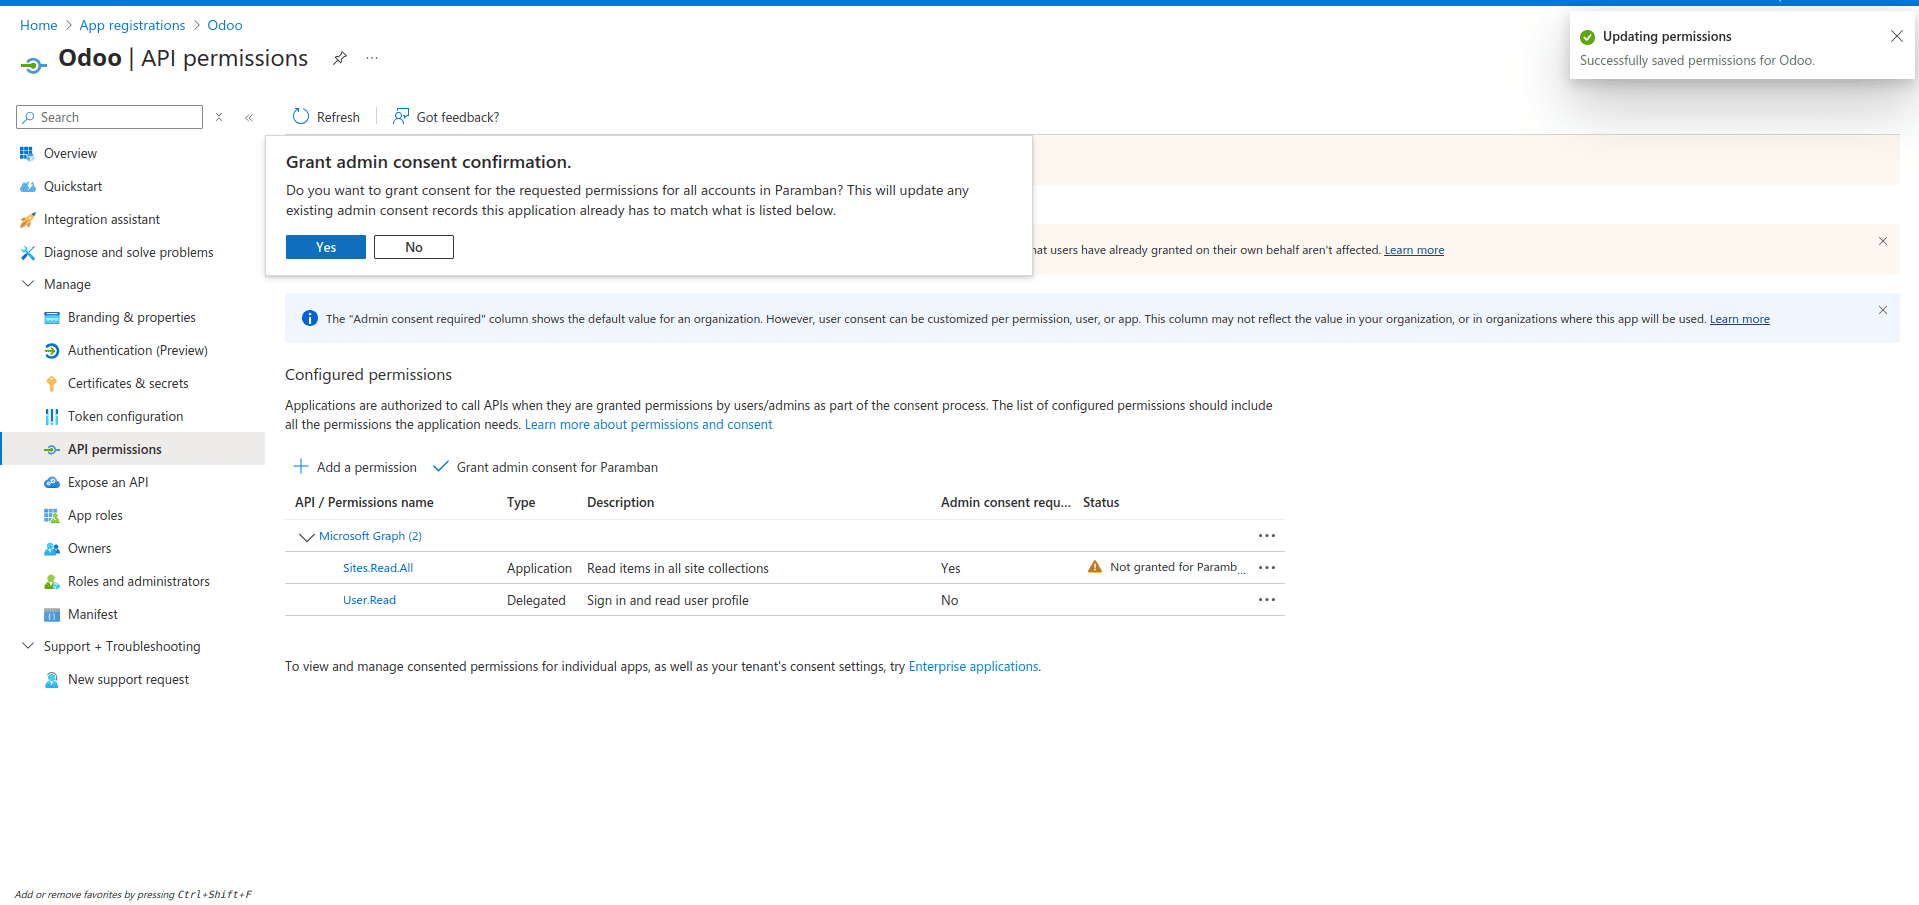Open the Got feedback form
The width and height of the screenshot is (1919, 905).
click(400, 116)
